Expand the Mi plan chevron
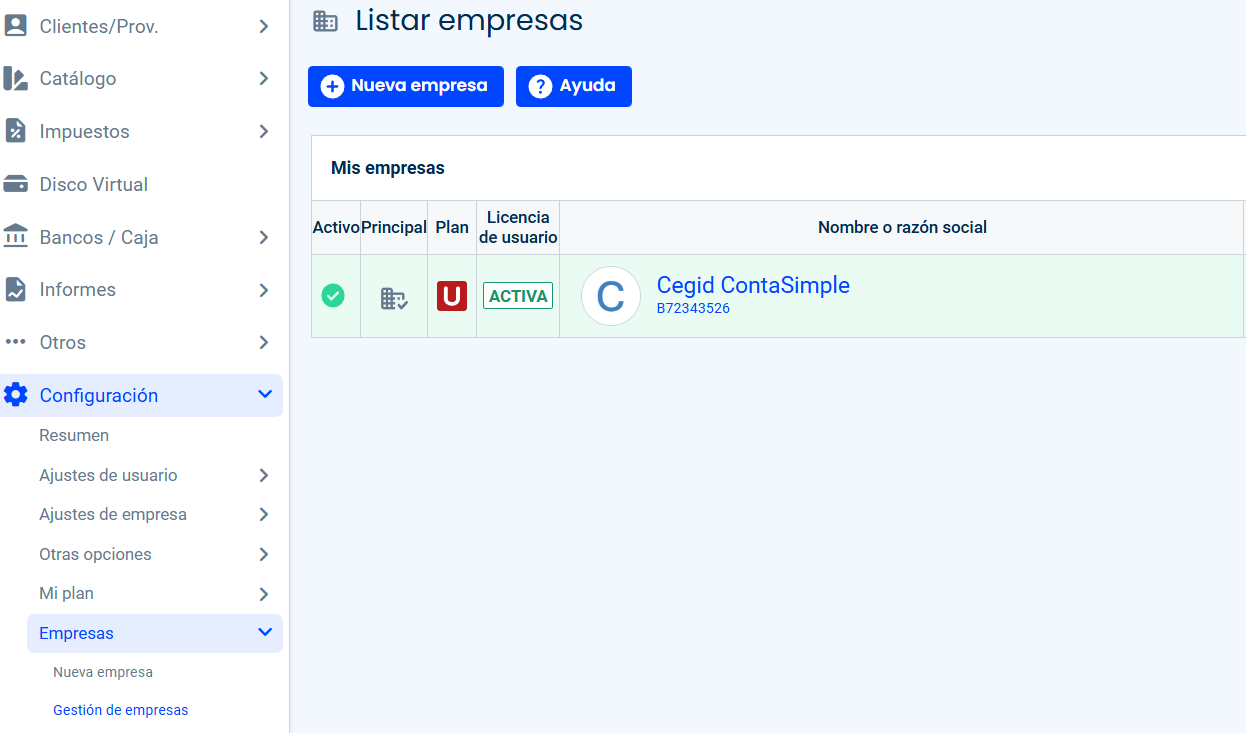 pos(263,594)
